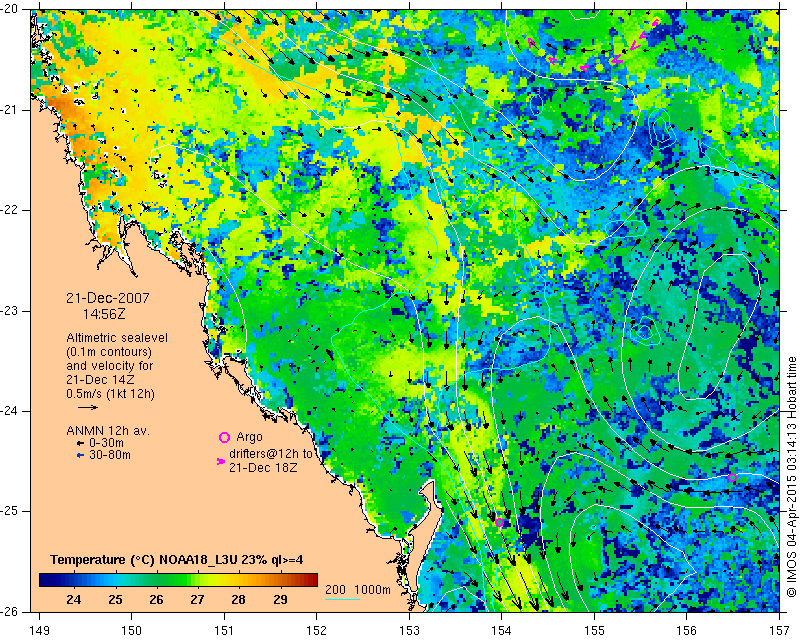This screenshot has width=800, height=640.
Task: Click the 'drifters@12h to' legend text
Action: click(271, 454)
